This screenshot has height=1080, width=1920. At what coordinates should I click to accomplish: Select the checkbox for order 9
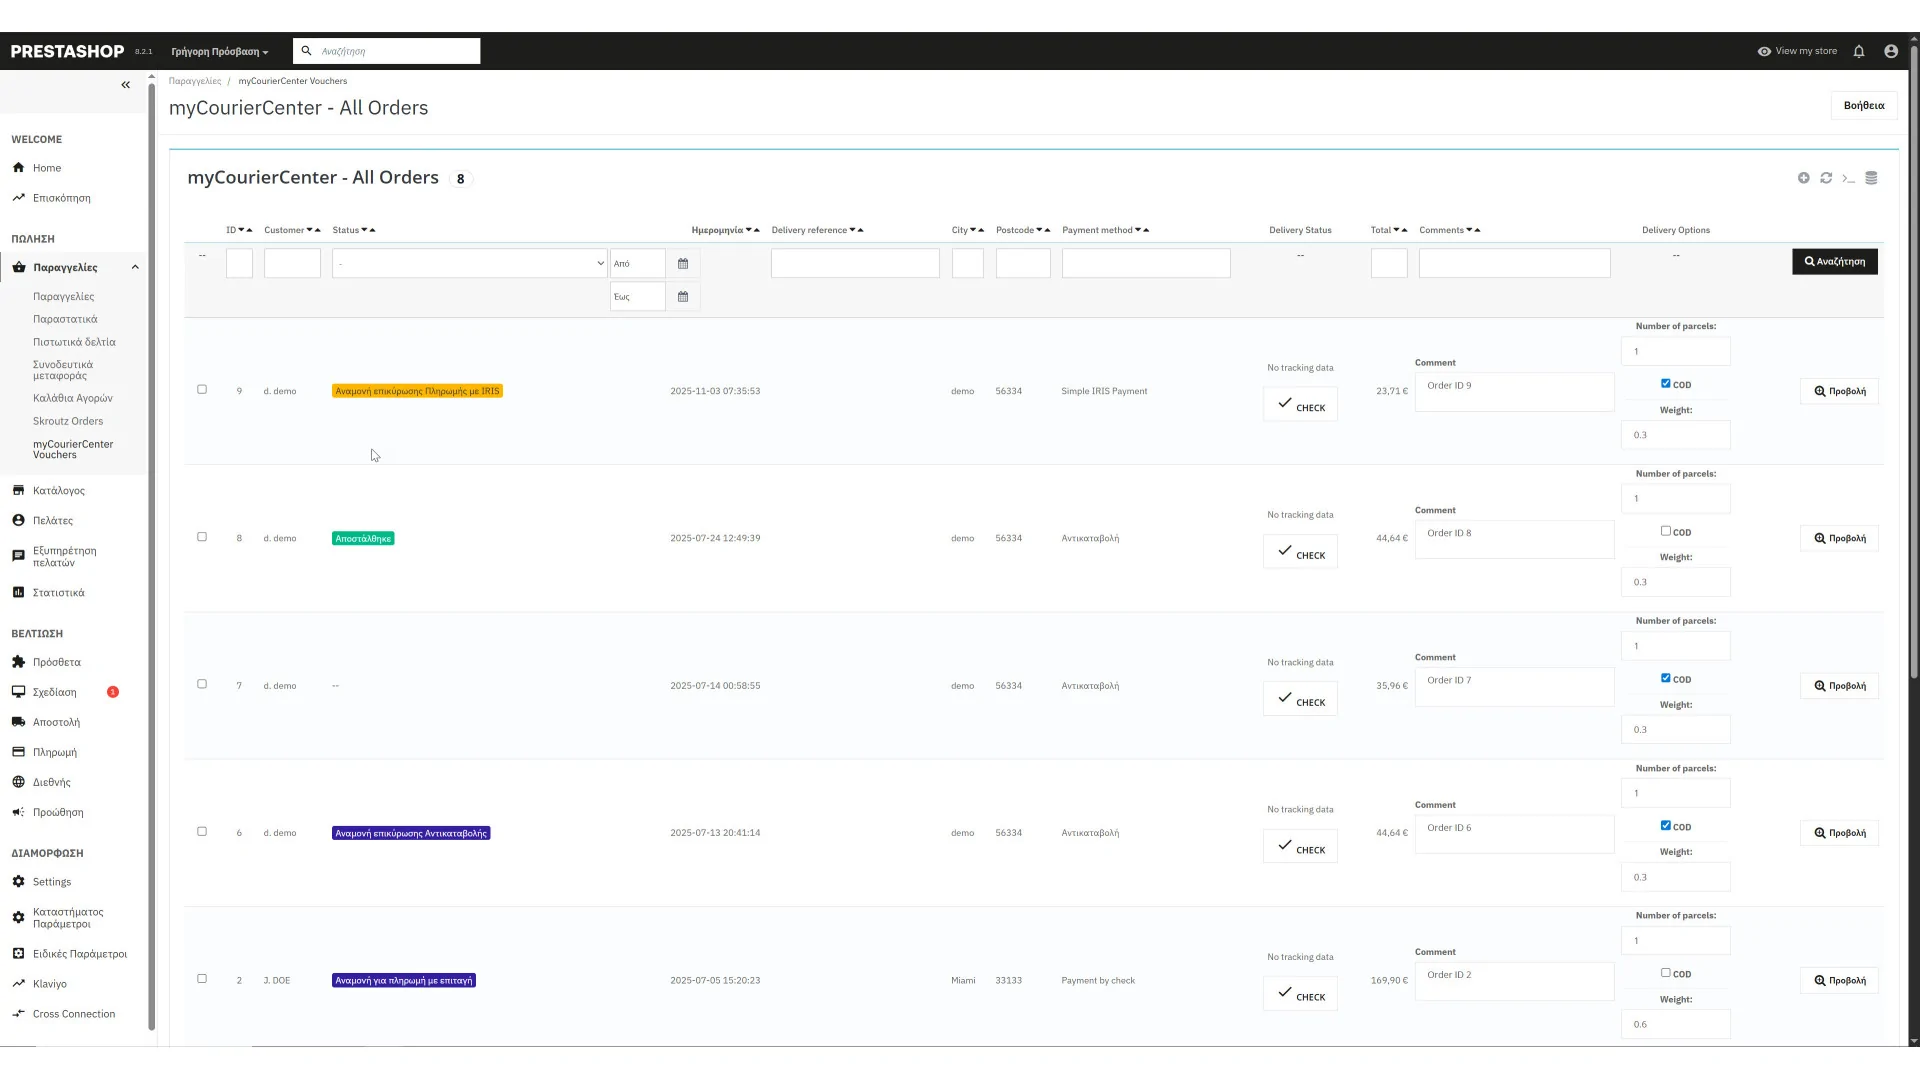202,390
